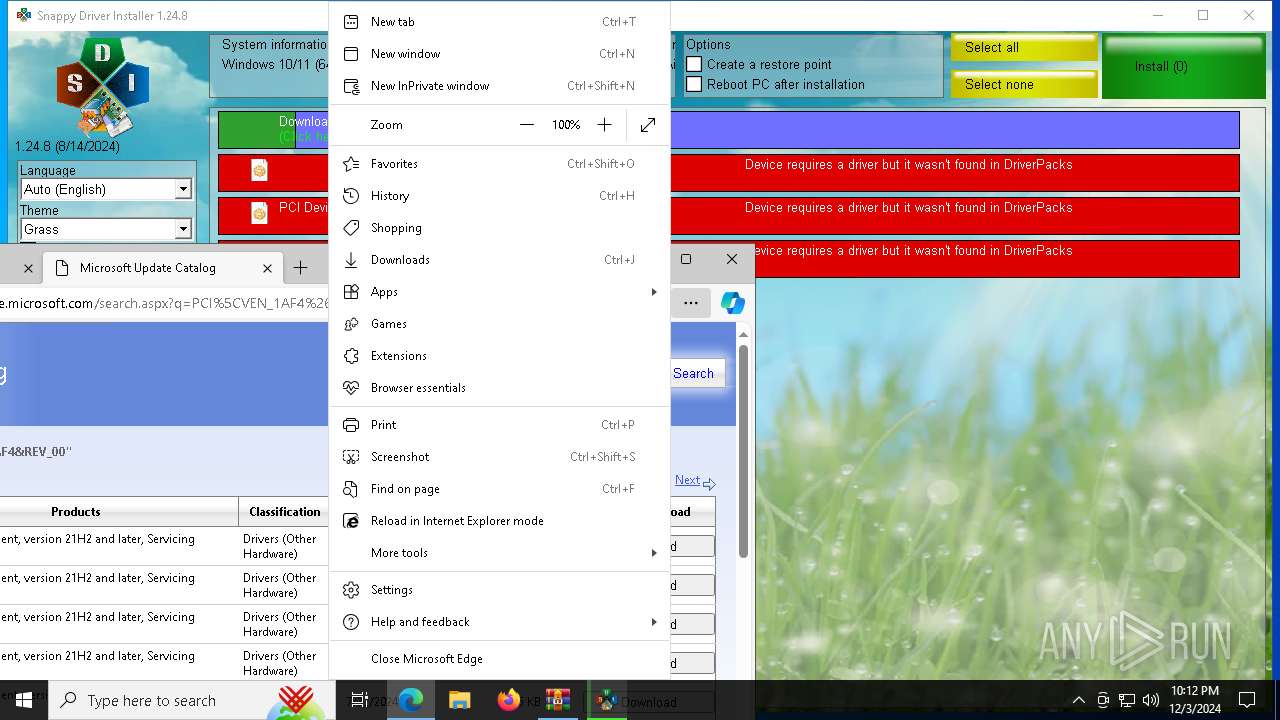Image resolution: width=1280 pixels, height=720 pixels.
Task: Open Firefox from taskbar
Action: click(508, 701)
